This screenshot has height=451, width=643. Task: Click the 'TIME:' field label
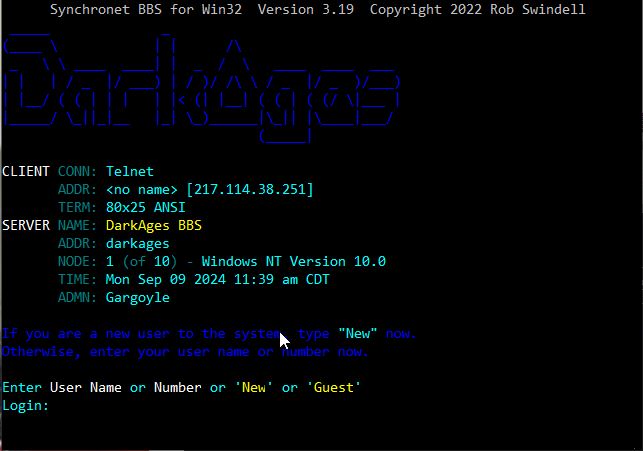click(x=77, y=280)
